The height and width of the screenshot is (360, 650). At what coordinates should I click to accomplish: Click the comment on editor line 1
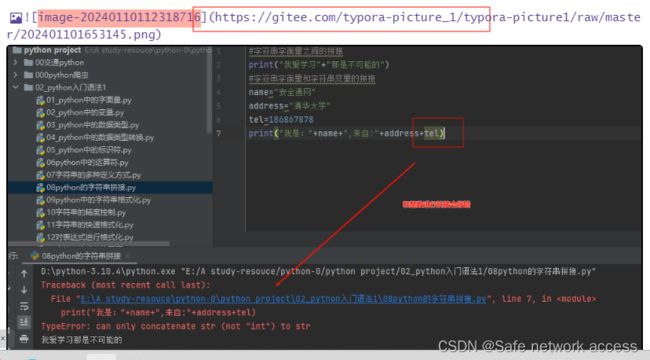[x=296, y=51]
